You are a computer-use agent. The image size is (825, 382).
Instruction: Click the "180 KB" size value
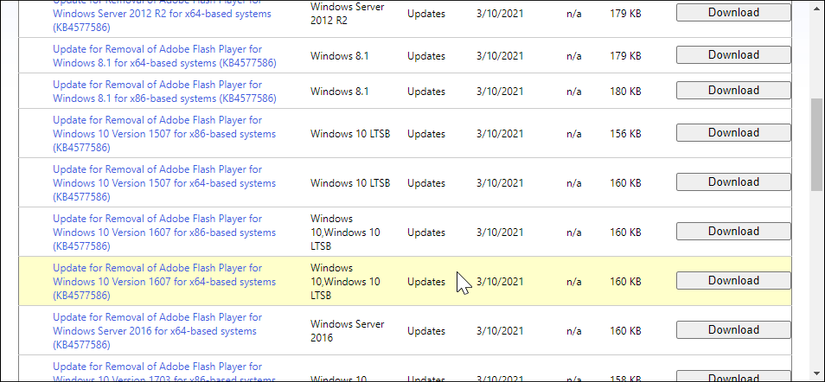[x=626, y=92]
